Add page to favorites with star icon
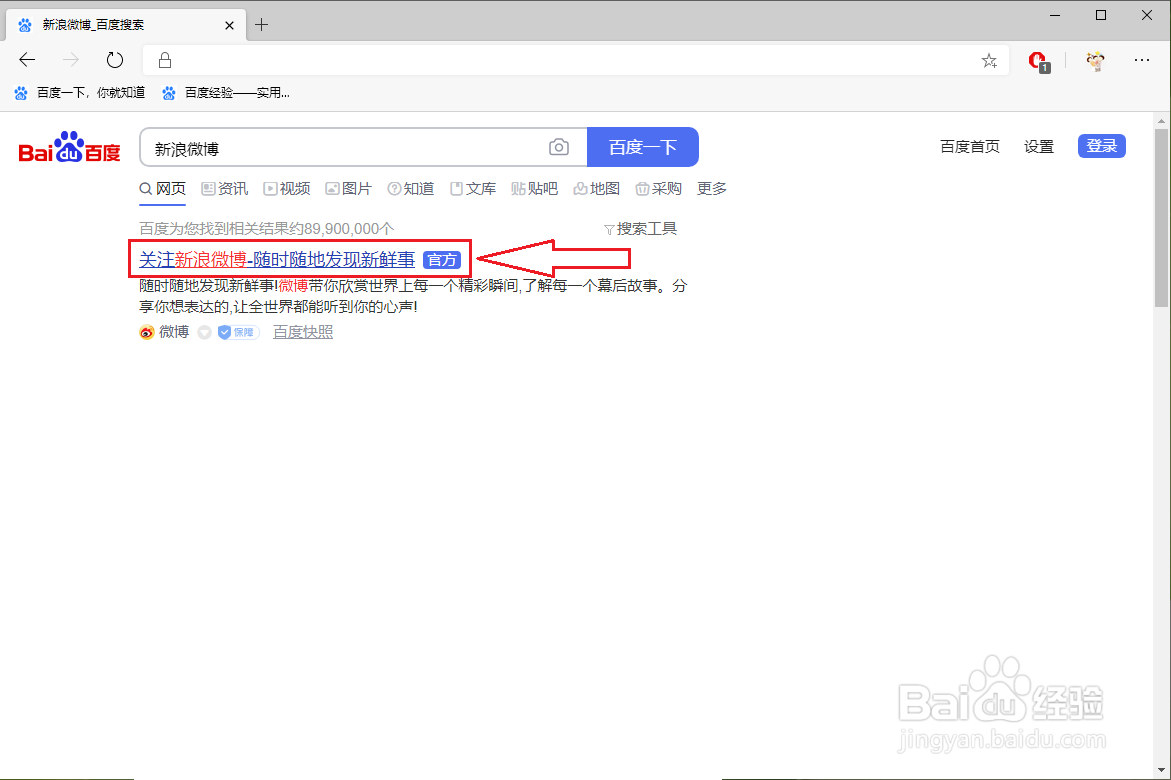1171x780 pixels. coord(990,61)
